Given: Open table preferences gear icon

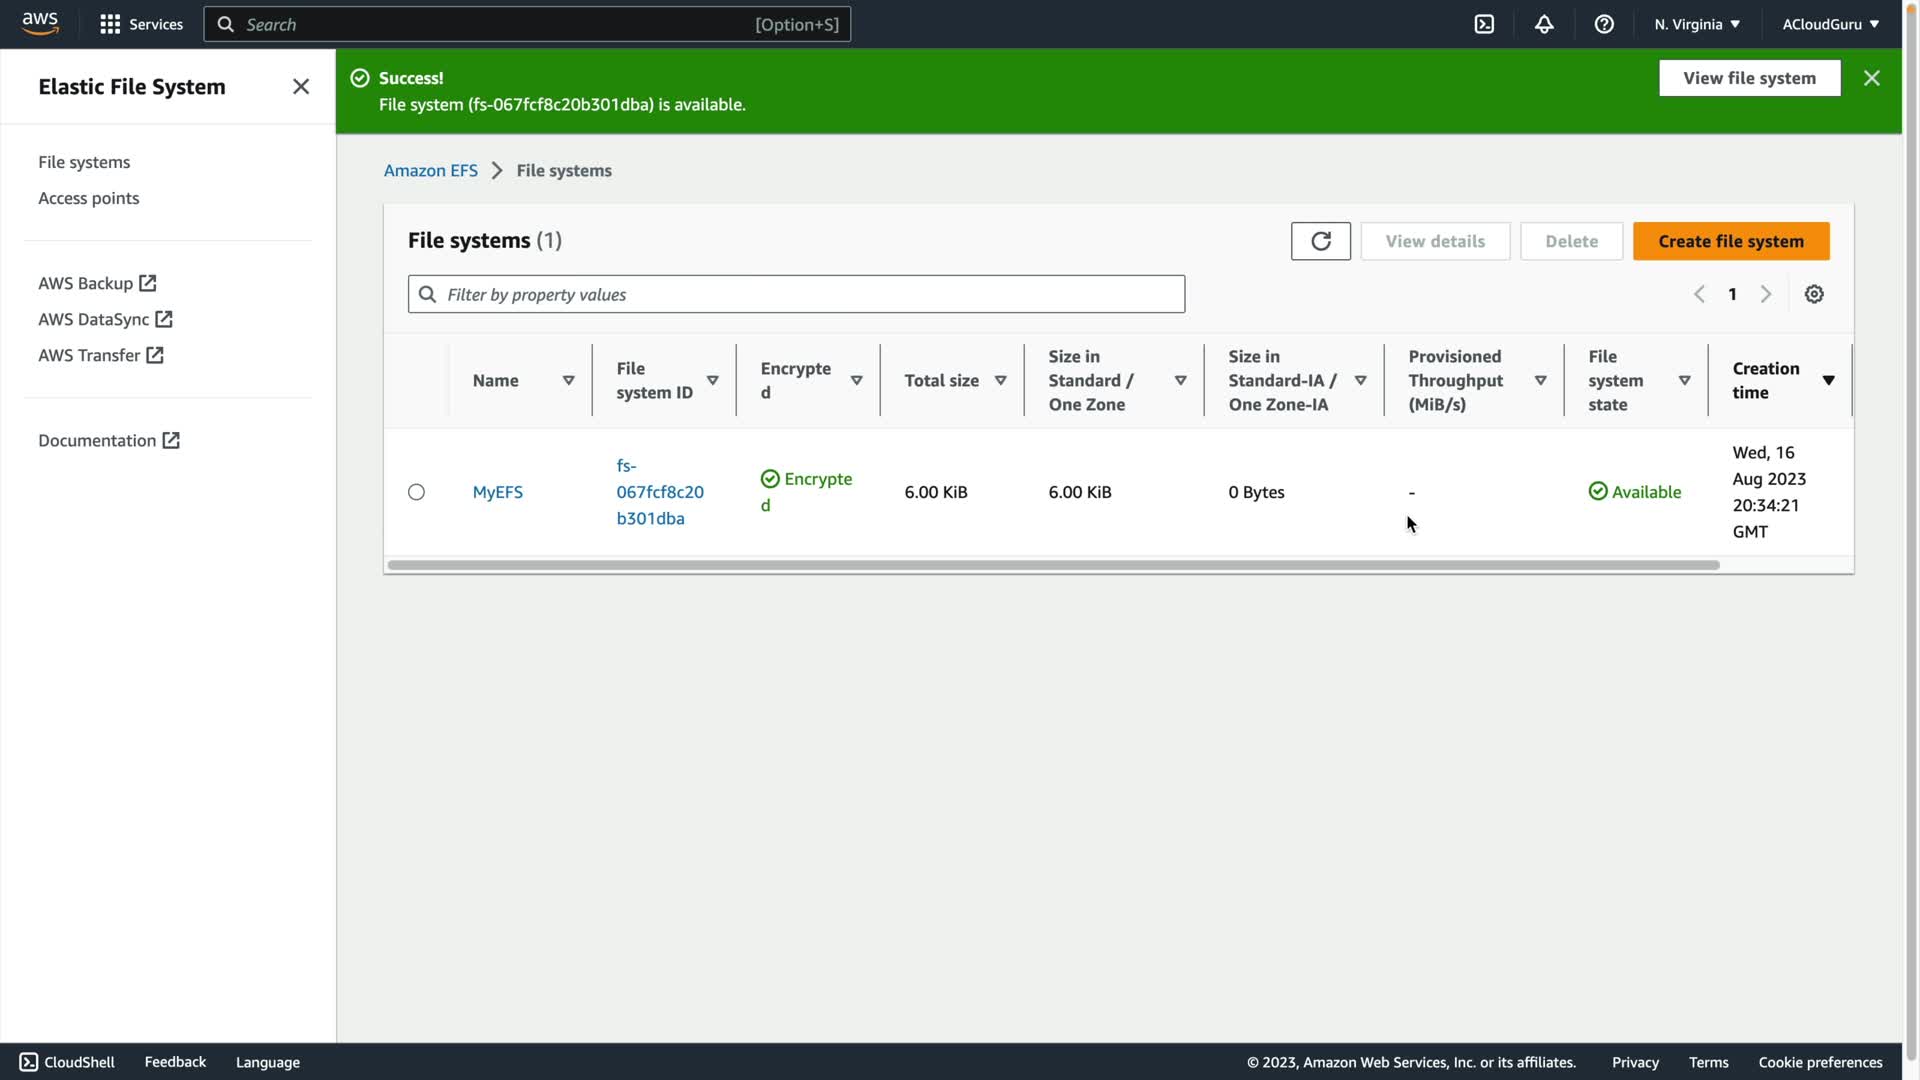Looking at the screenshot, I should pos(1814,294).
